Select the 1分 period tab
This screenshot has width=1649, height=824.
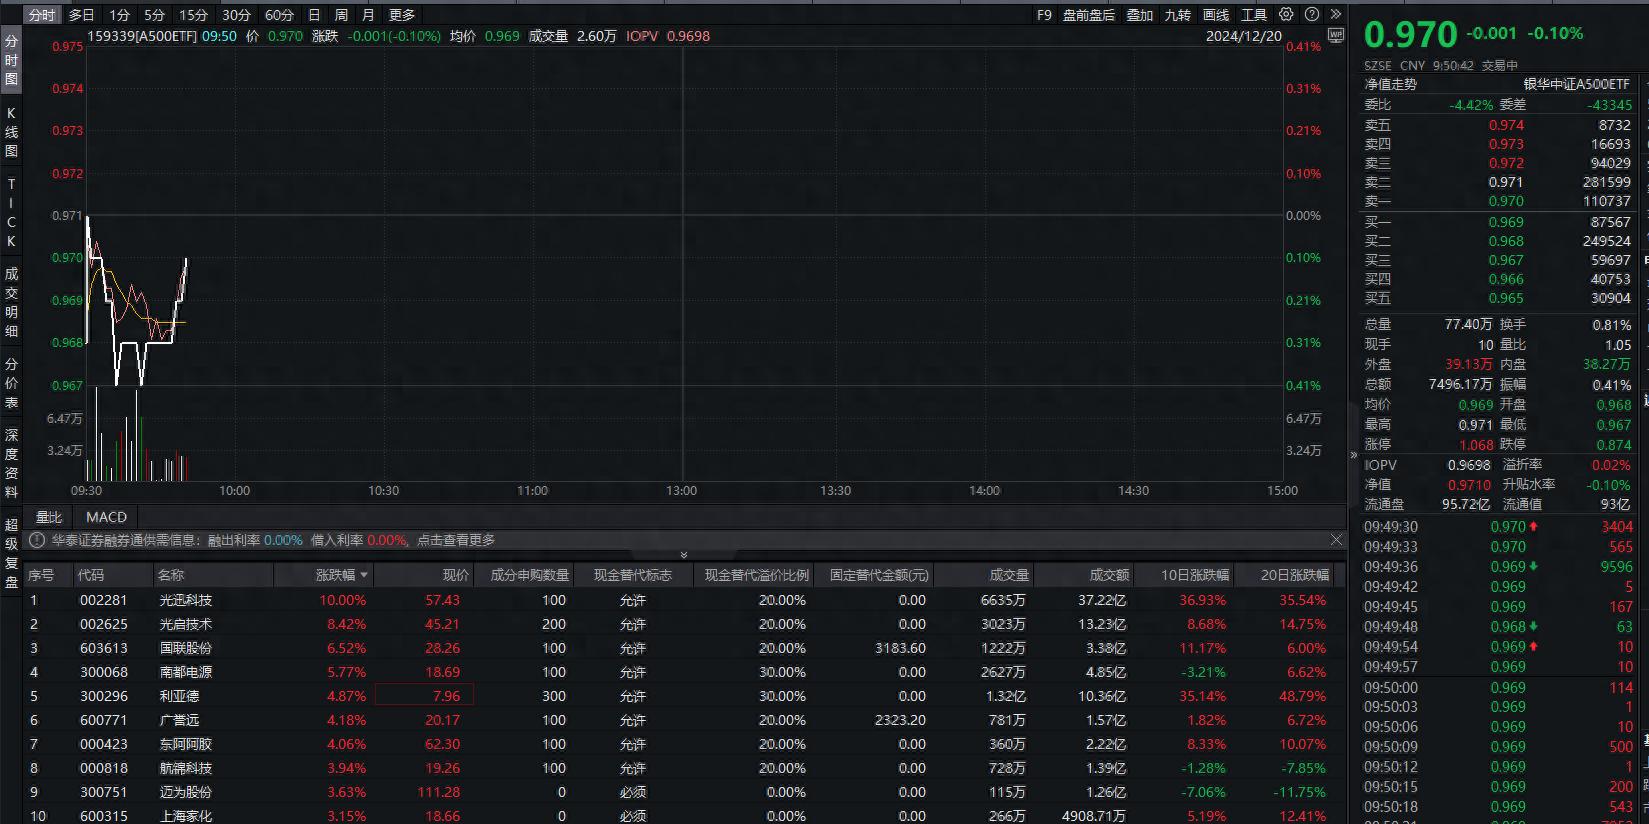pos(120,15)
